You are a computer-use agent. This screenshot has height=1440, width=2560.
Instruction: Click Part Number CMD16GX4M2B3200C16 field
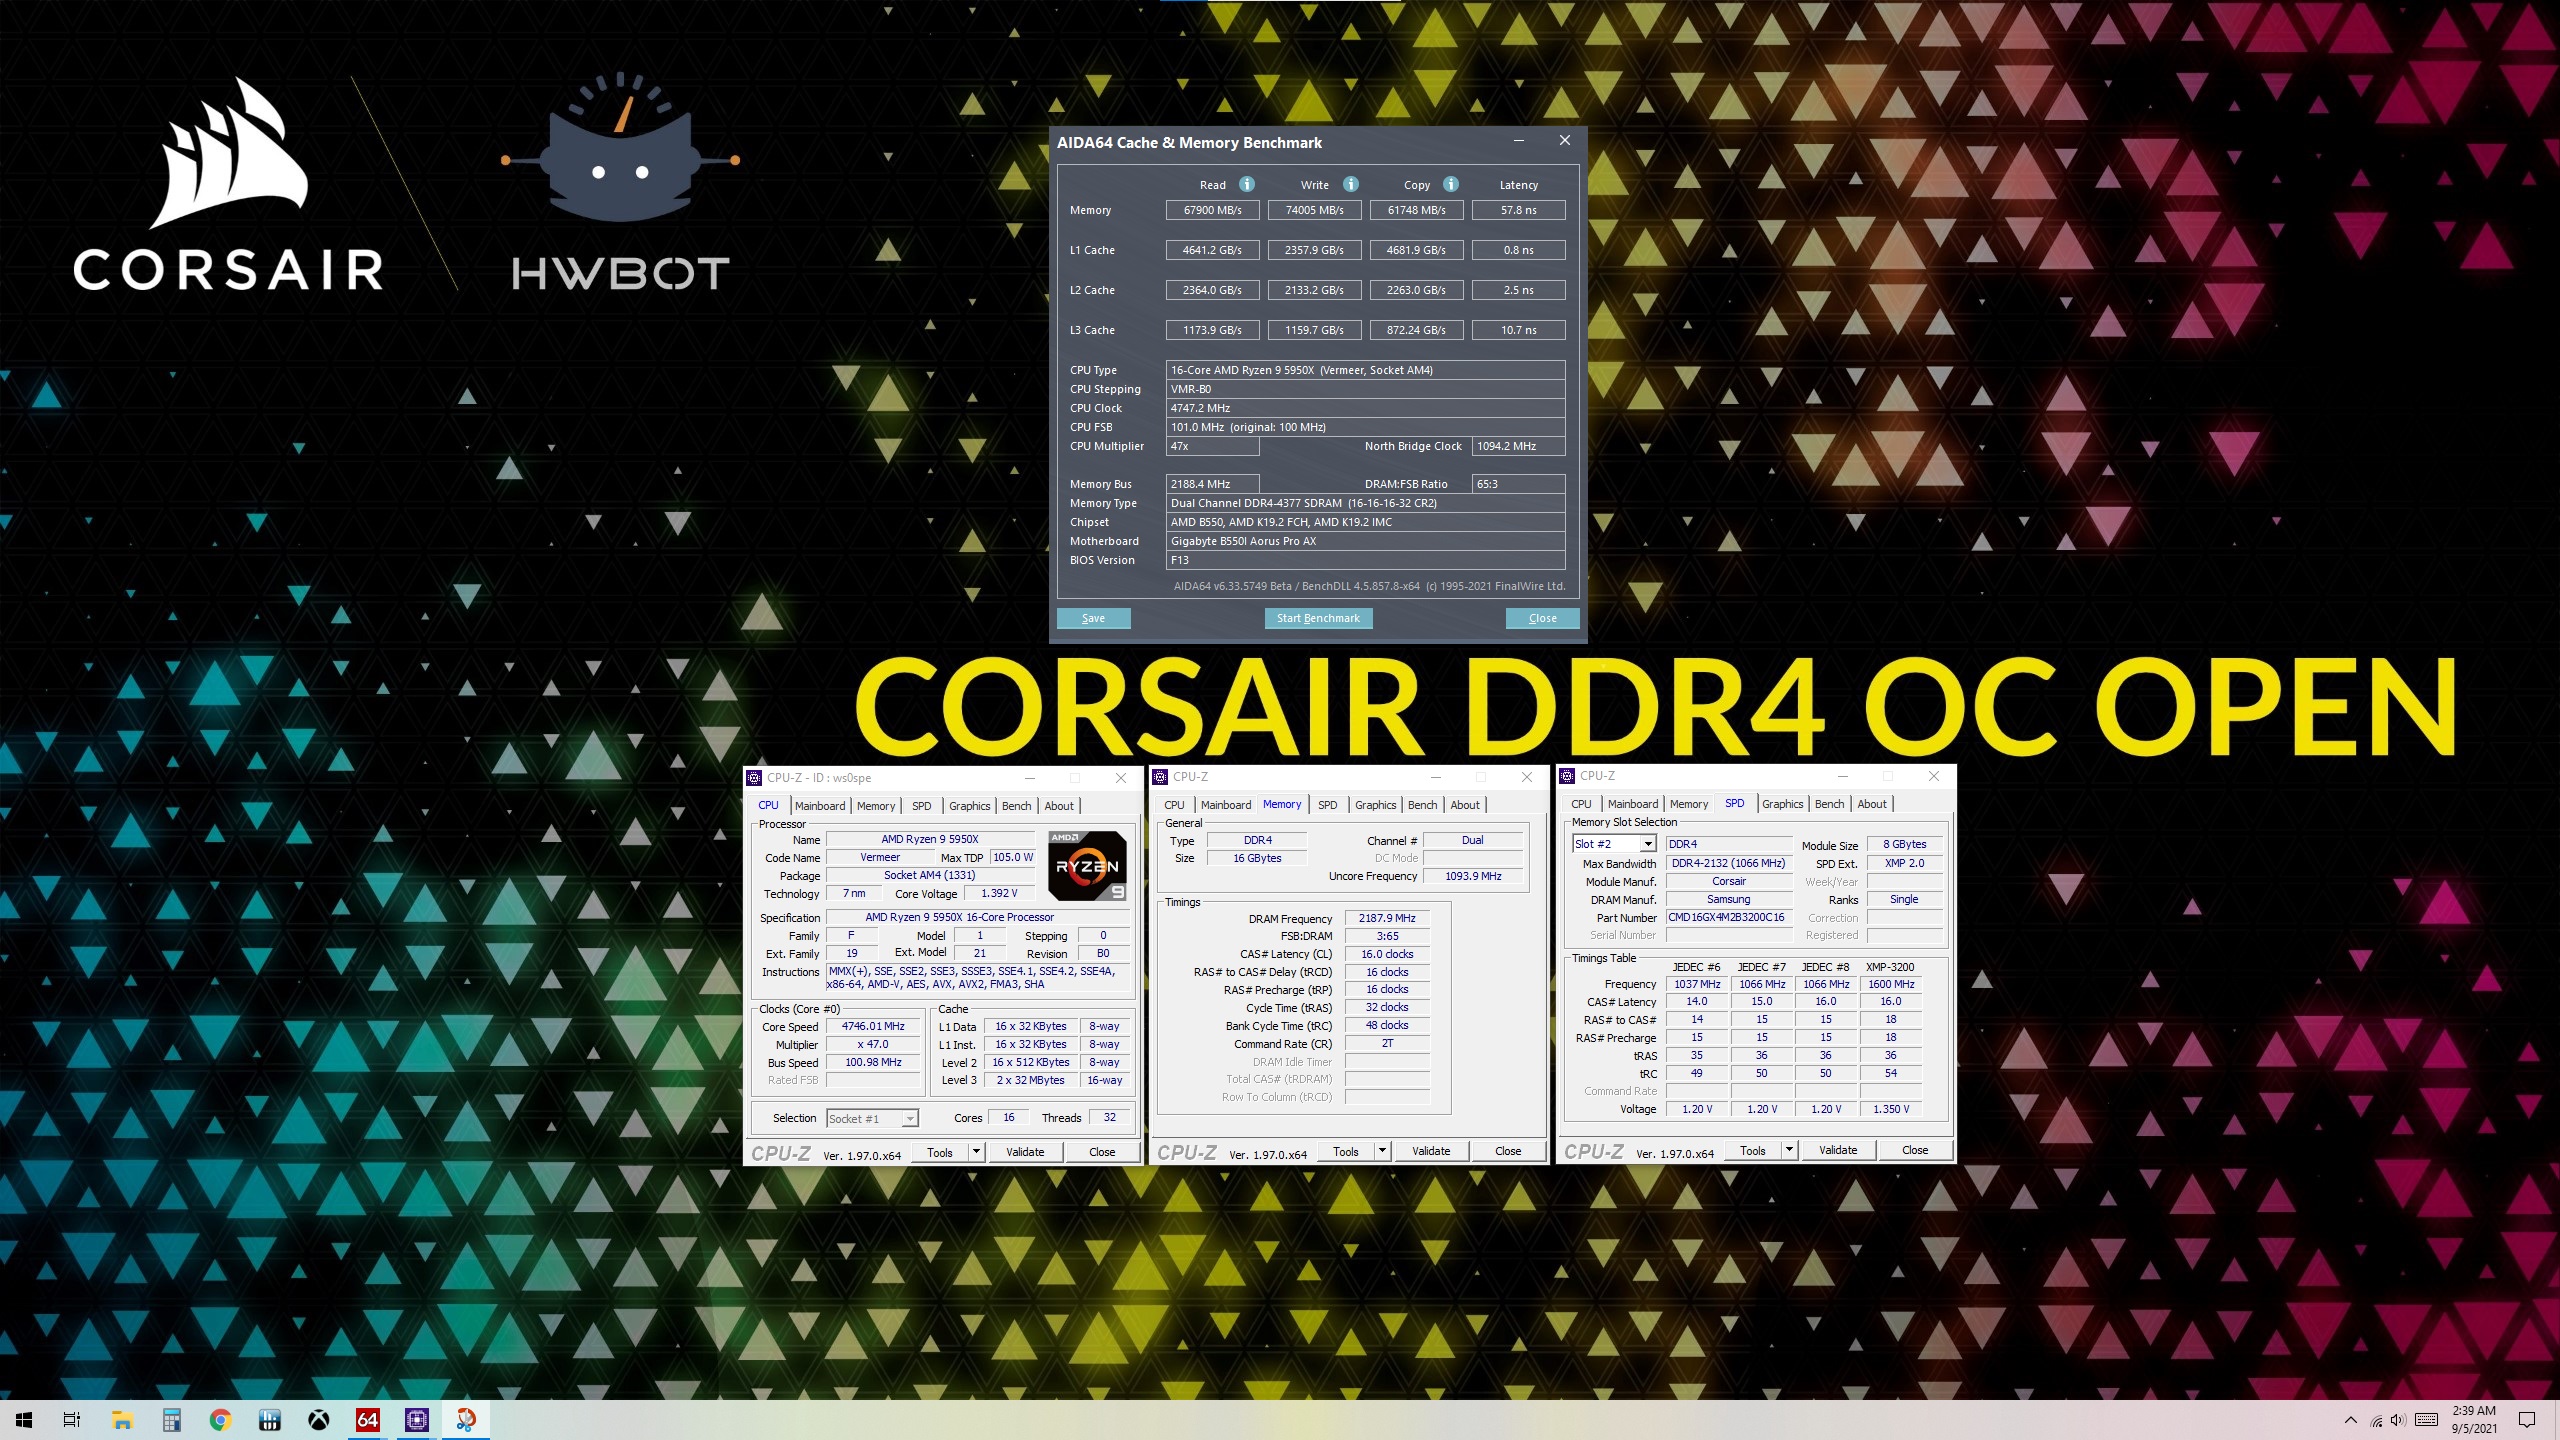coord(1729,917)
